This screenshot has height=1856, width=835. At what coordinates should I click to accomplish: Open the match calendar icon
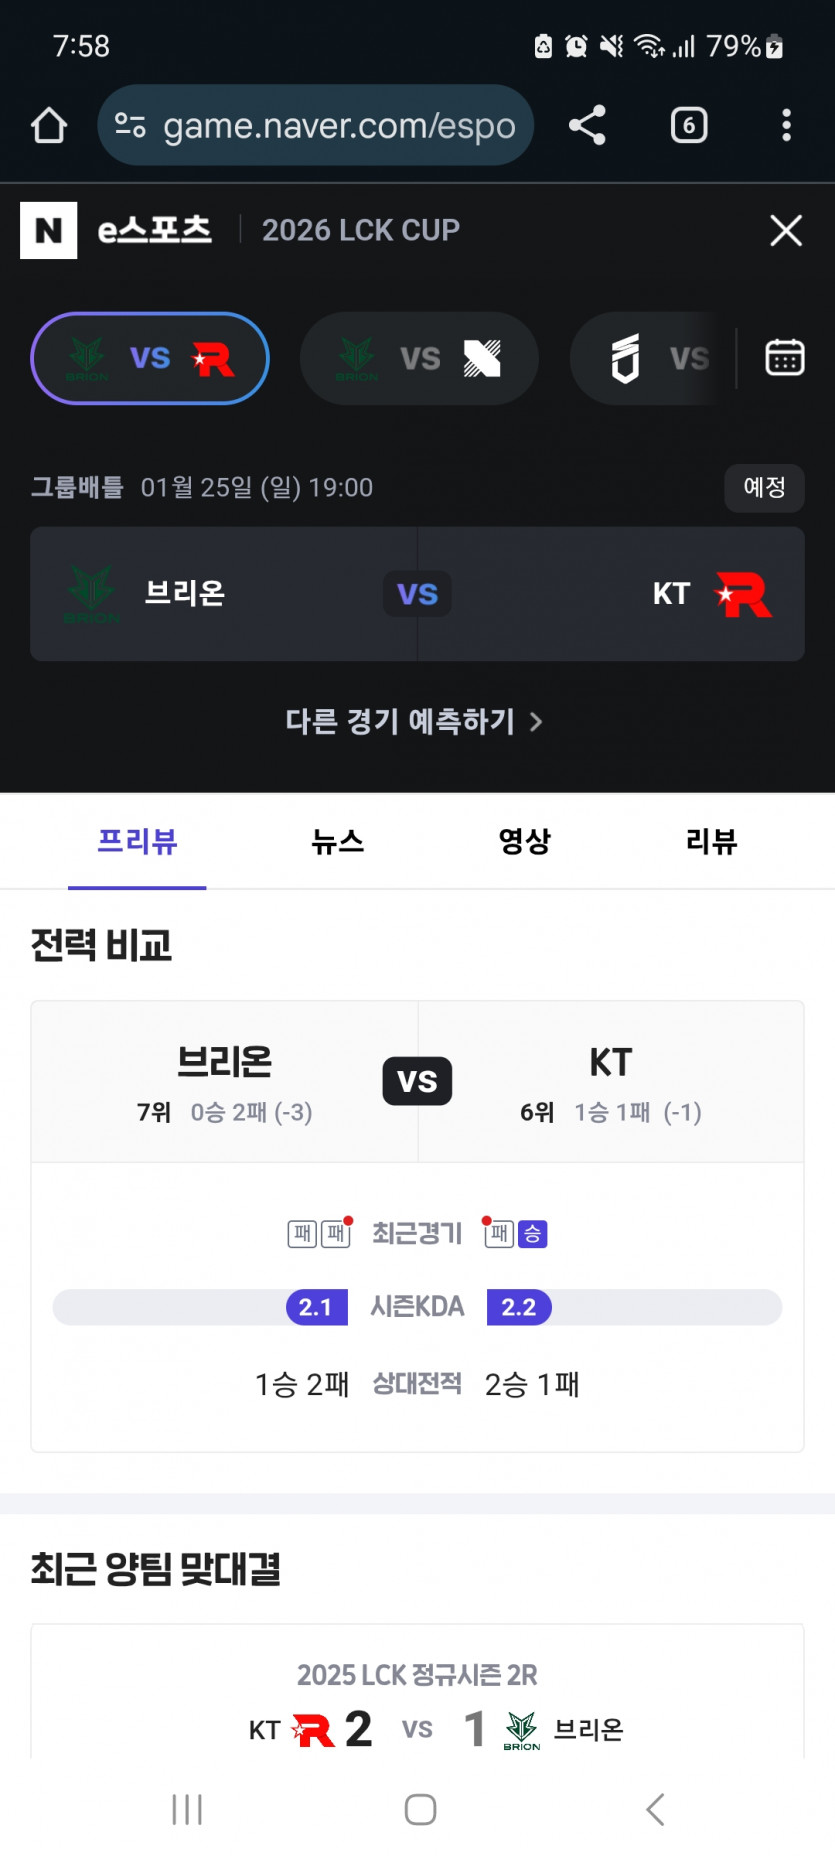786,358
